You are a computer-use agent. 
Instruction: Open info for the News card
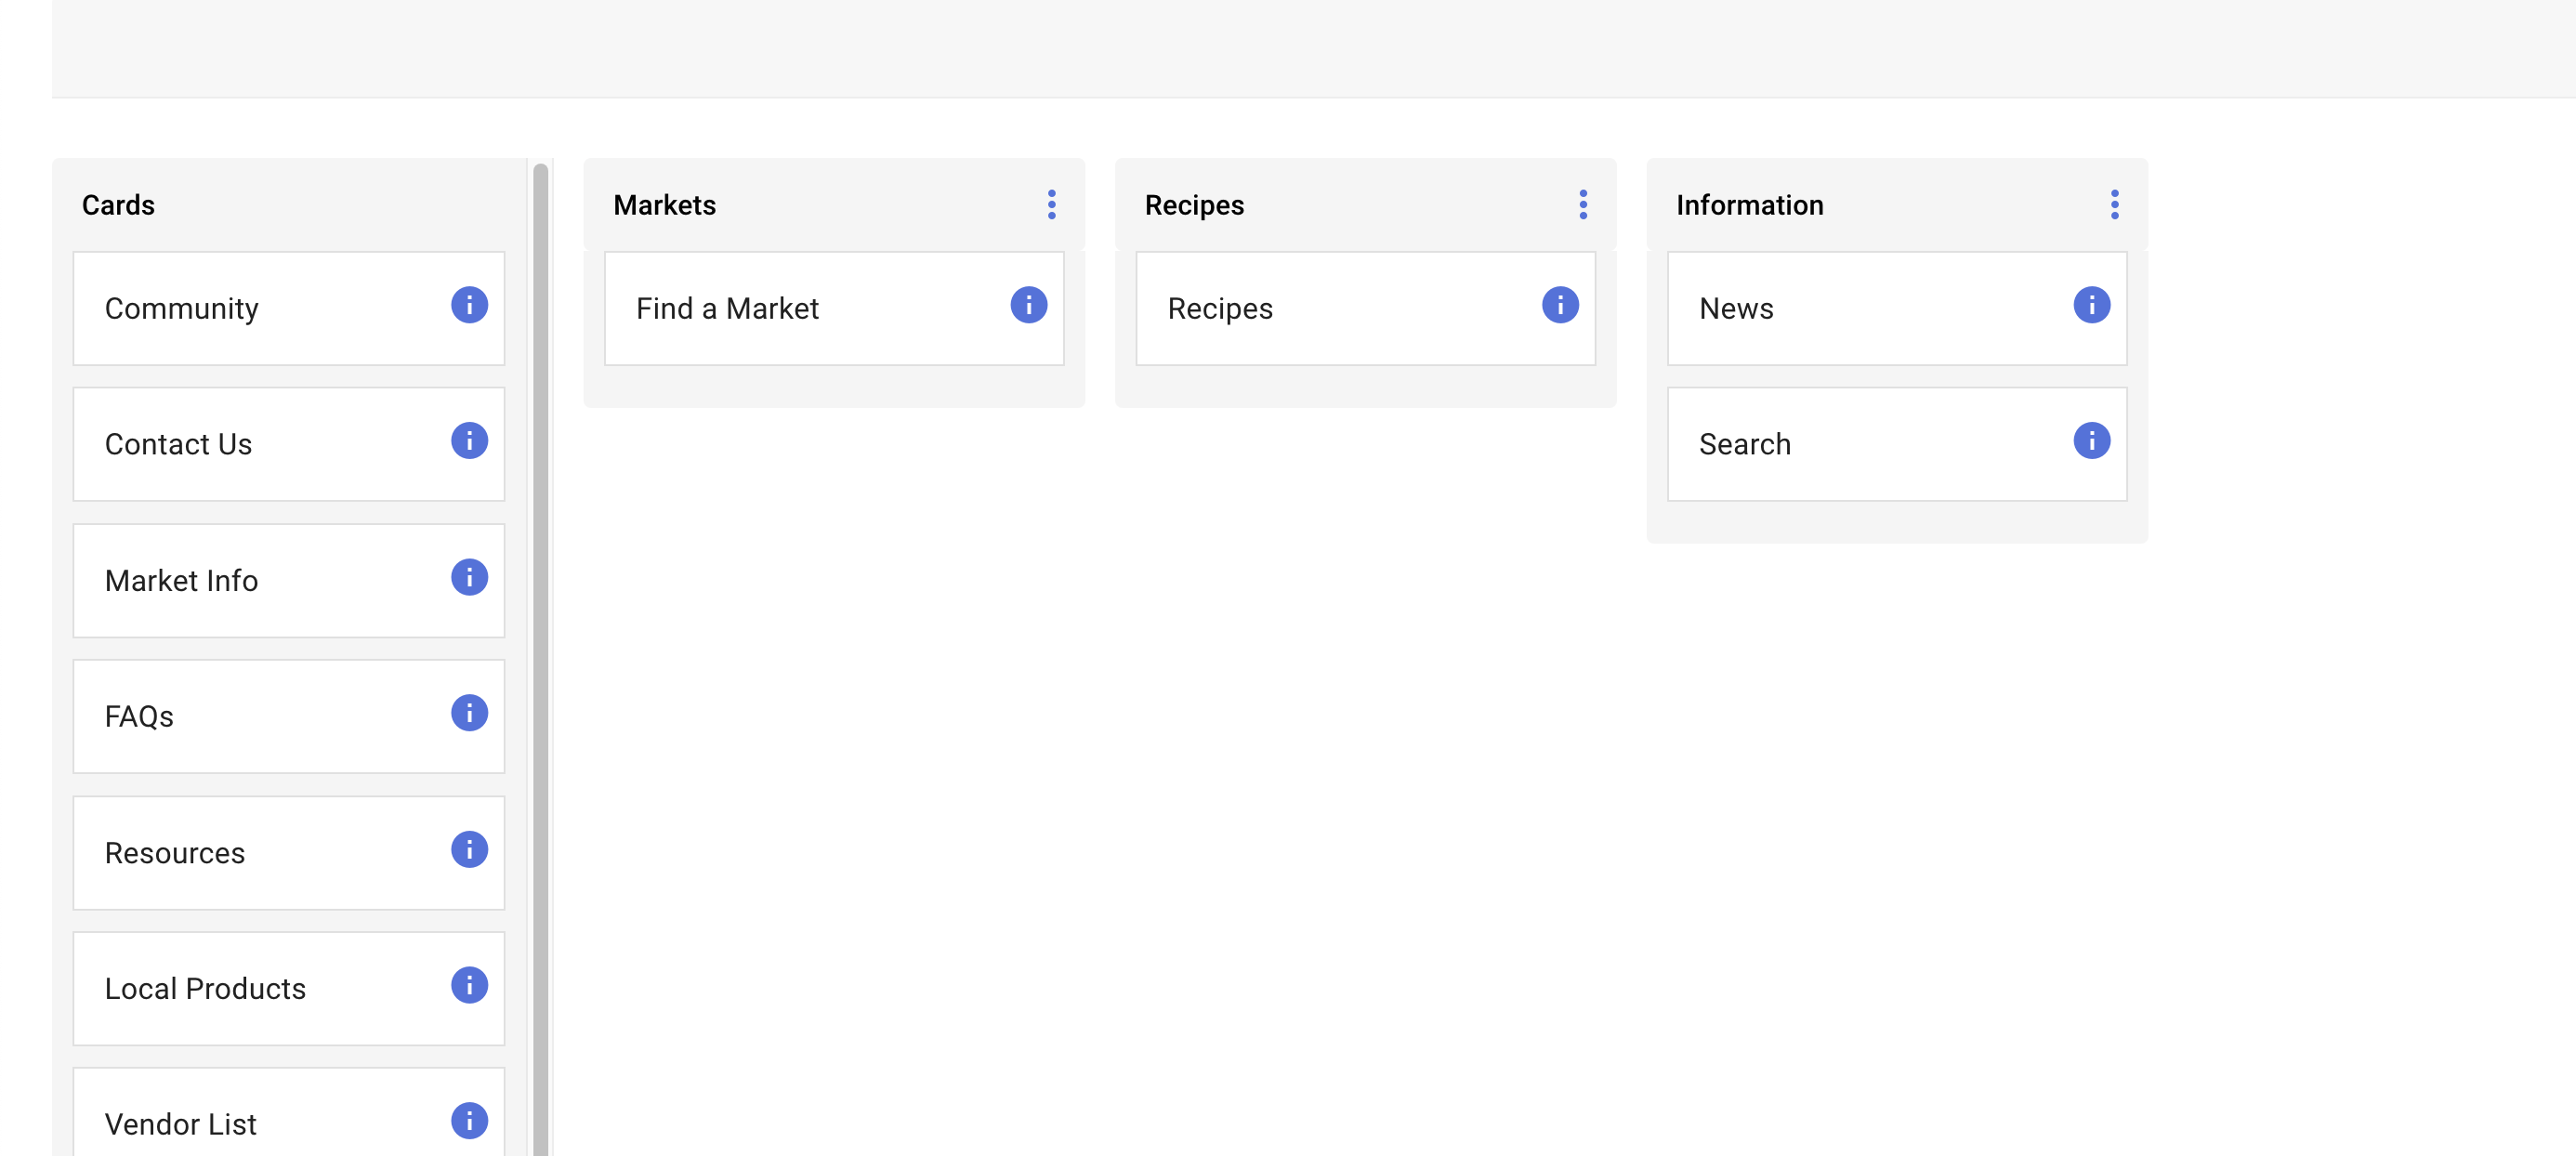click(2091, 305)
